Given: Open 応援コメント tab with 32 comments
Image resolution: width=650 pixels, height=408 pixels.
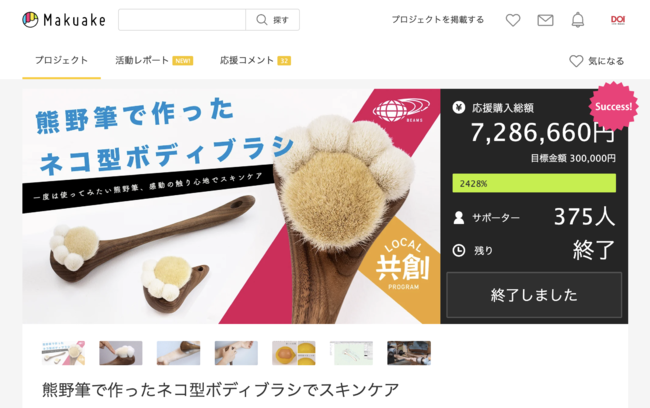Looking at the screenshot, I should click(255, 61).
